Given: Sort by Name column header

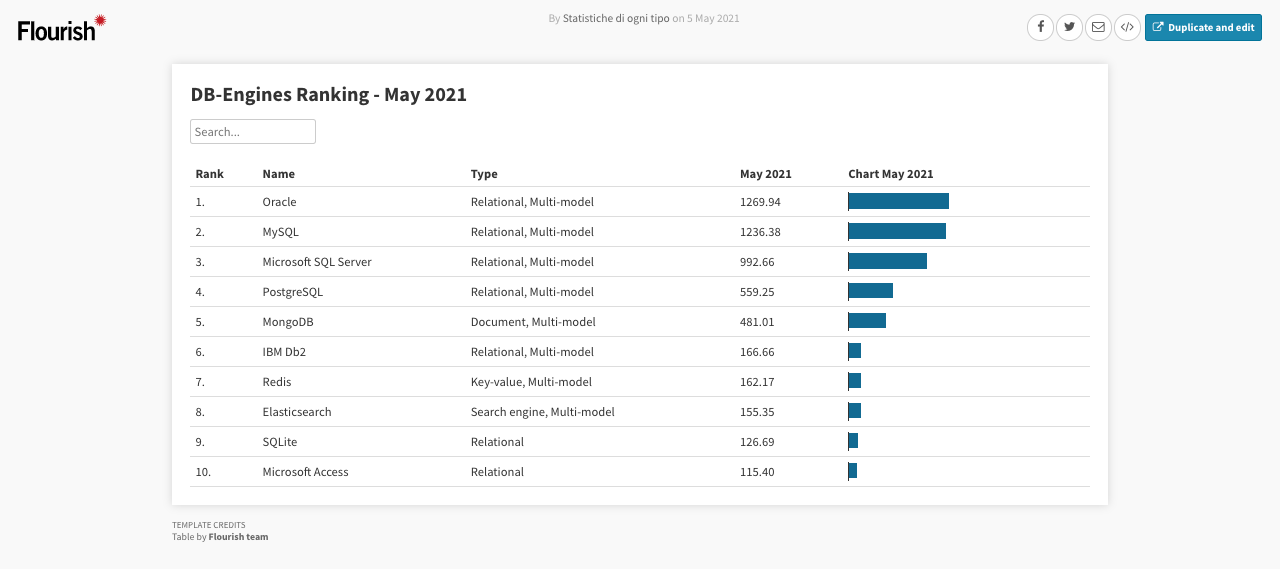Looking at the screenshot, I should pos(279,174).
